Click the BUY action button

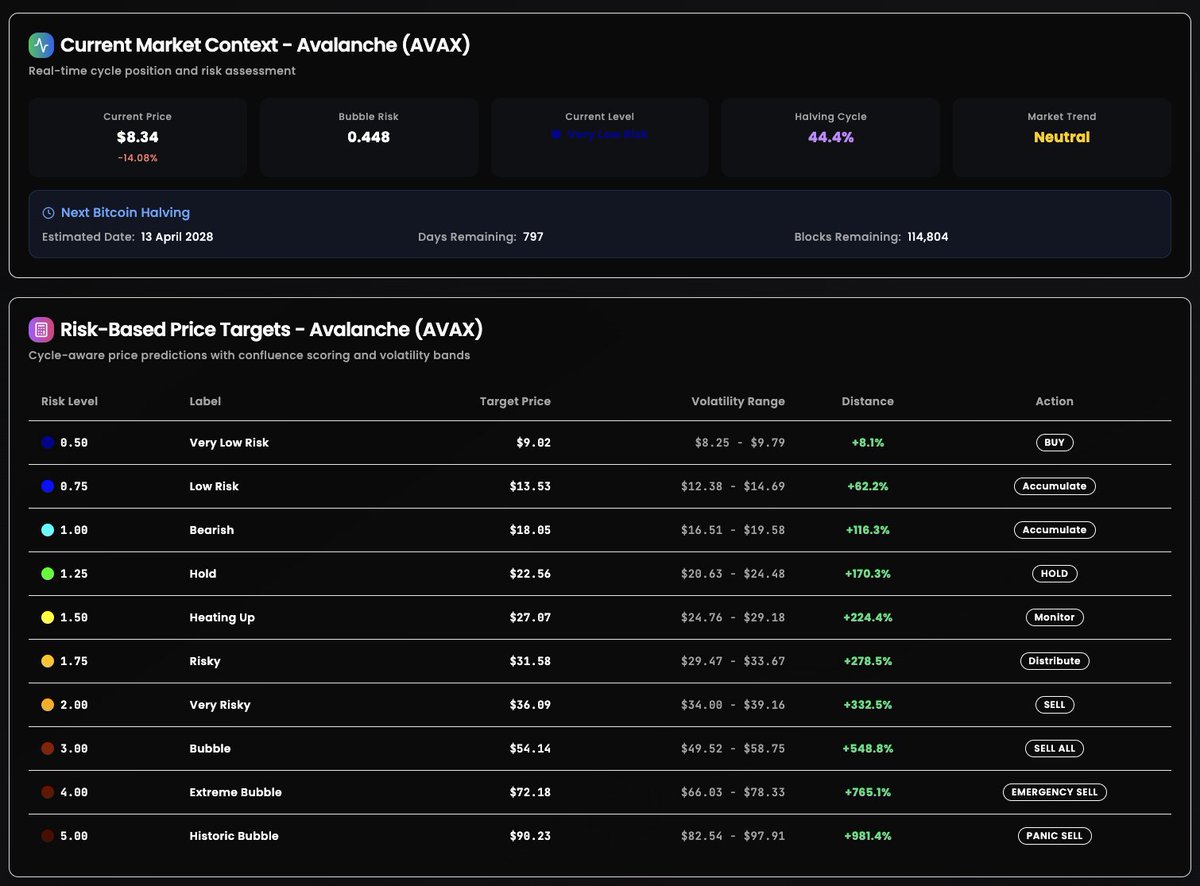click(x=1054, y=442)
